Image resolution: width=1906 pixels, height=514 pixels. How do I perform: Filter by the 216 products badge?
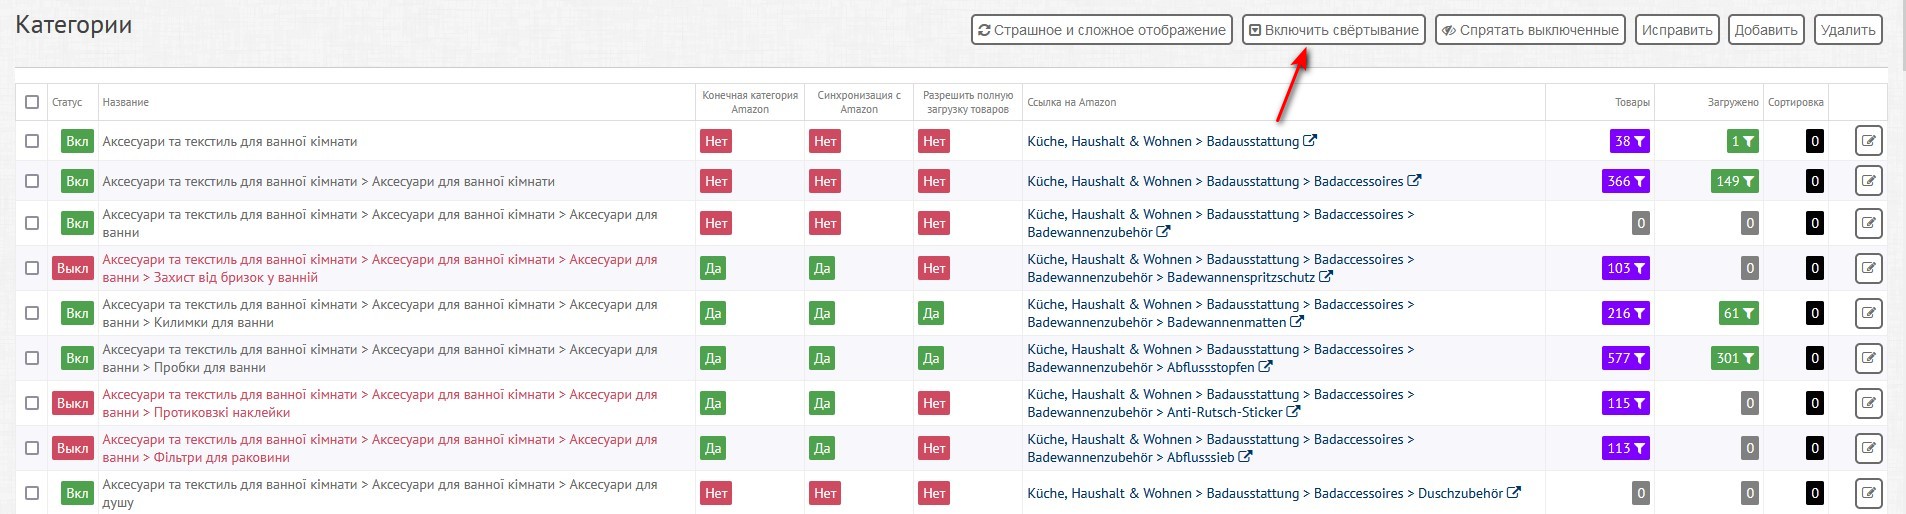(1626, 313)
